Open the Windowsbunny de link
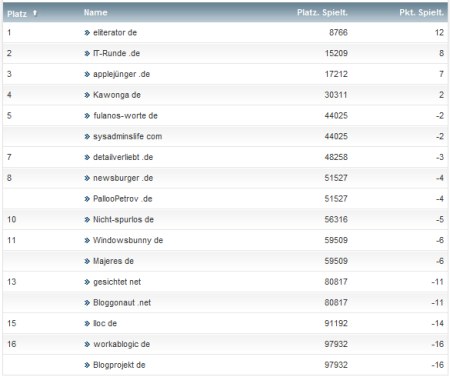The width and height of the screenshot is (450, 377). point(128,240)
